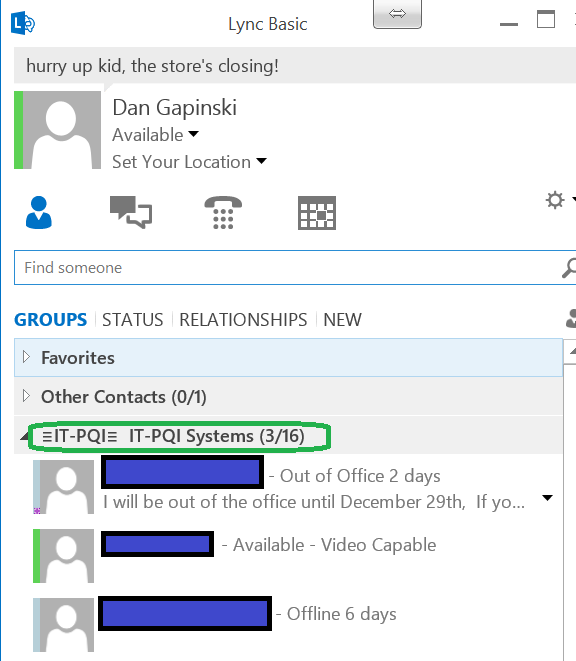The height and width of the screenshot is (661, 576).
Task: Open the Set Your Location dropdown
Action: (x=189, y=162)
